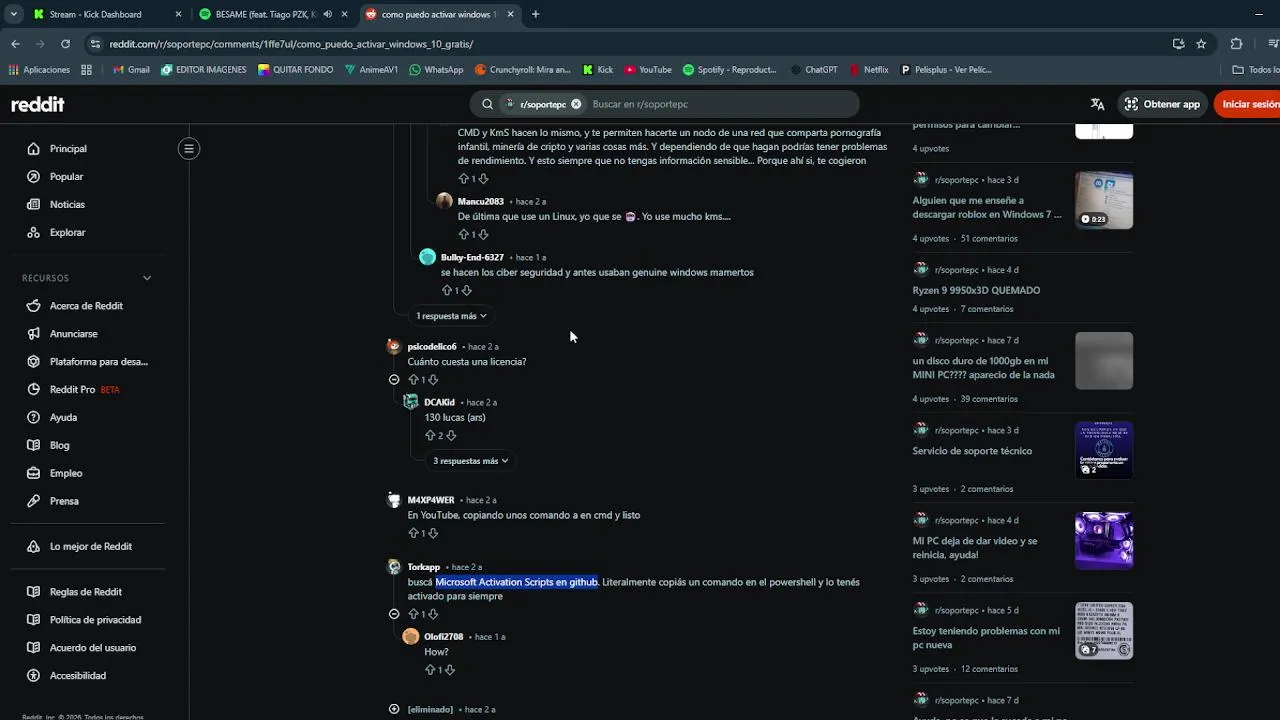Open 'un disco duro de 1000gb' post
1280x720 pixels.
tap(983, 367)
